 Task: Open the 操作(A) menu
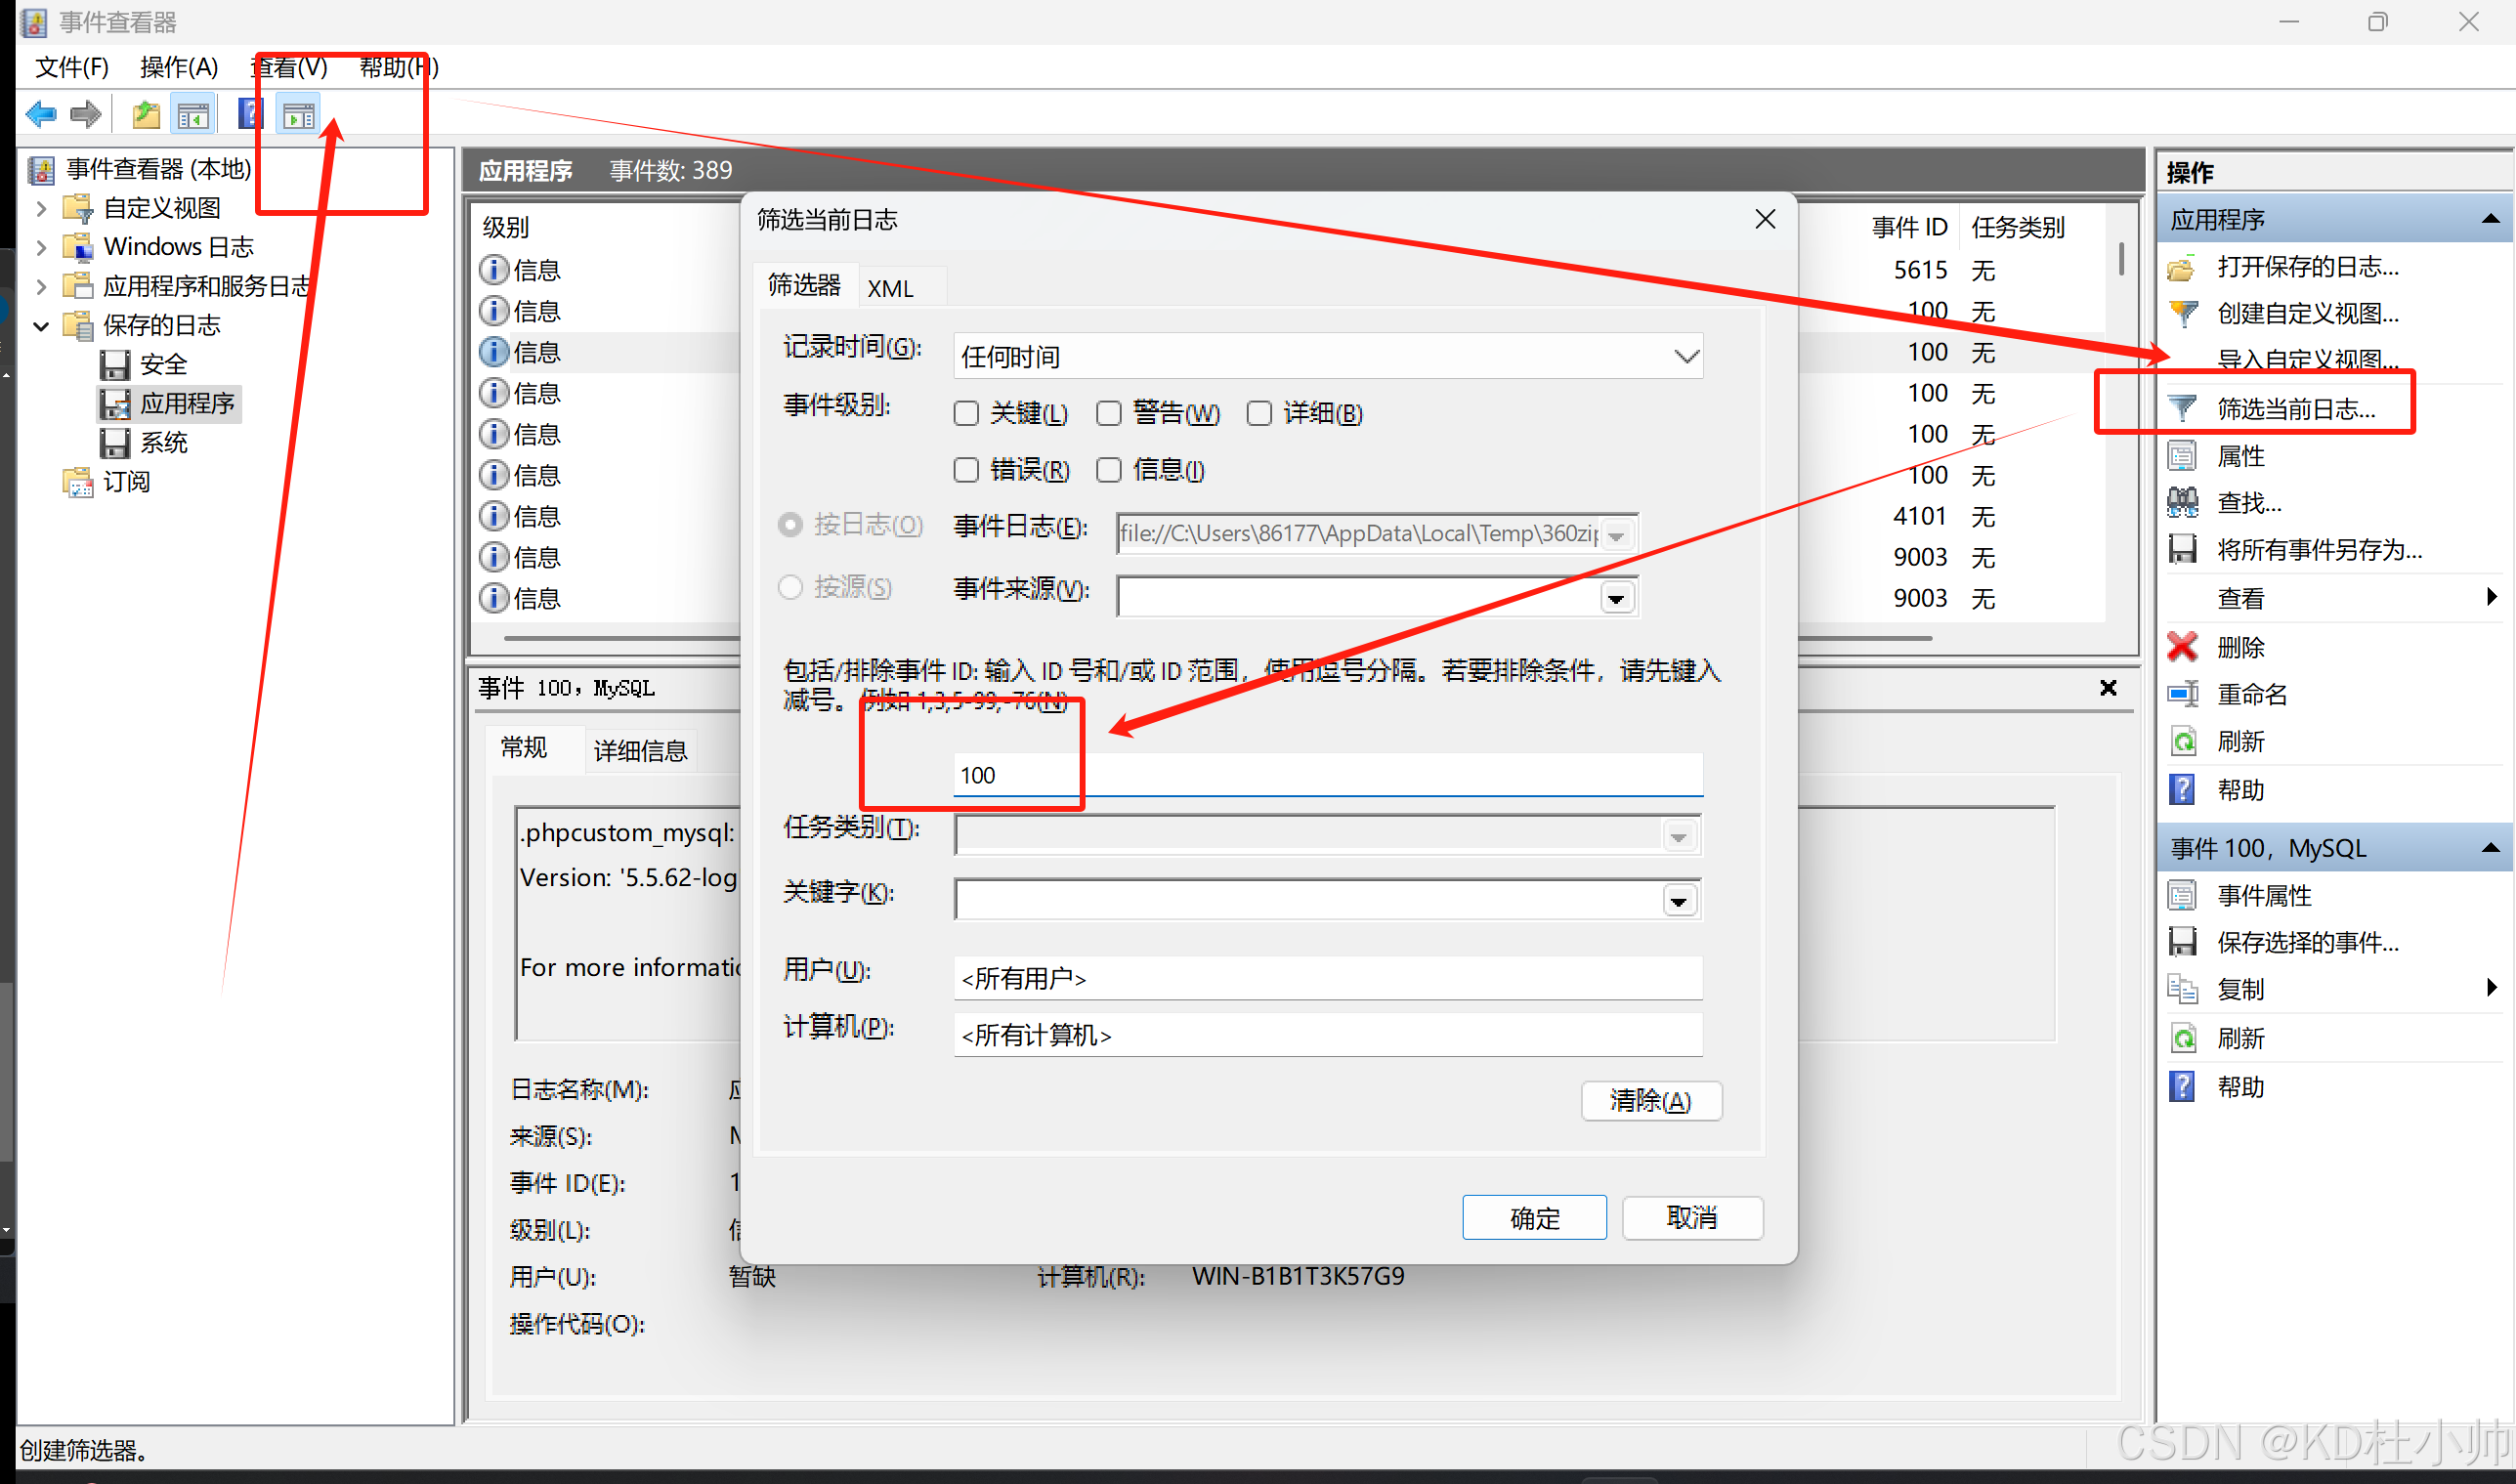point(179,67)
